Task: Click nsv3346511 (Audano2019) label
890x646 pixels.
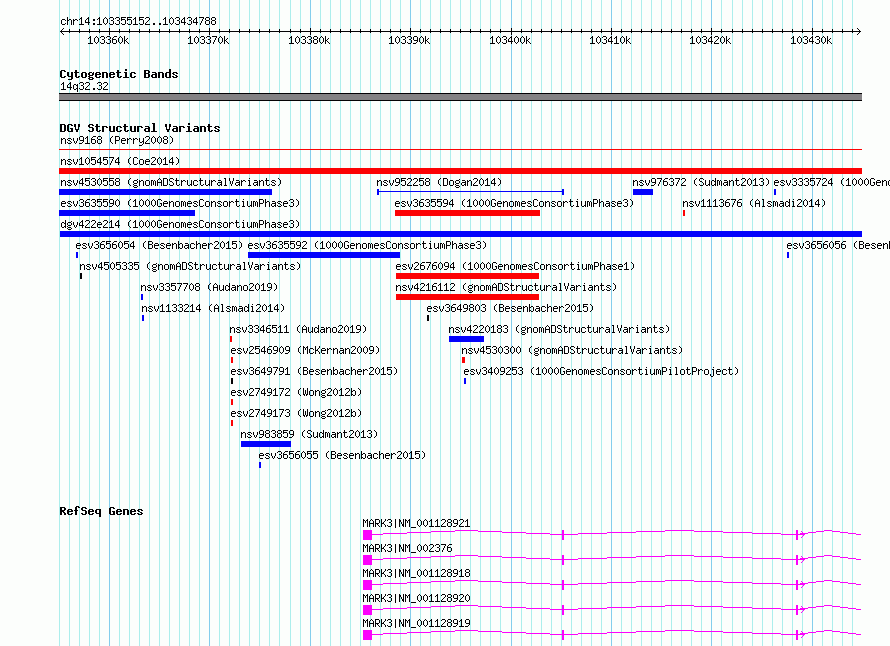Action: click(x=298, y=329)
